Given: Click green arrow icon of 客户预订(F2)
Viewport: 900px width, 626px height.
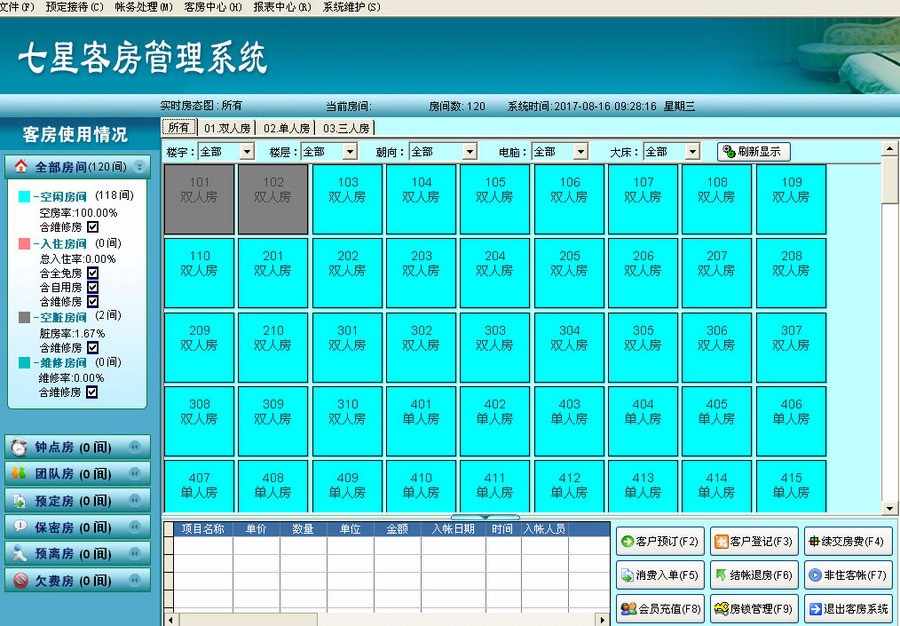Looking at the screenshot, I should 627,541.
